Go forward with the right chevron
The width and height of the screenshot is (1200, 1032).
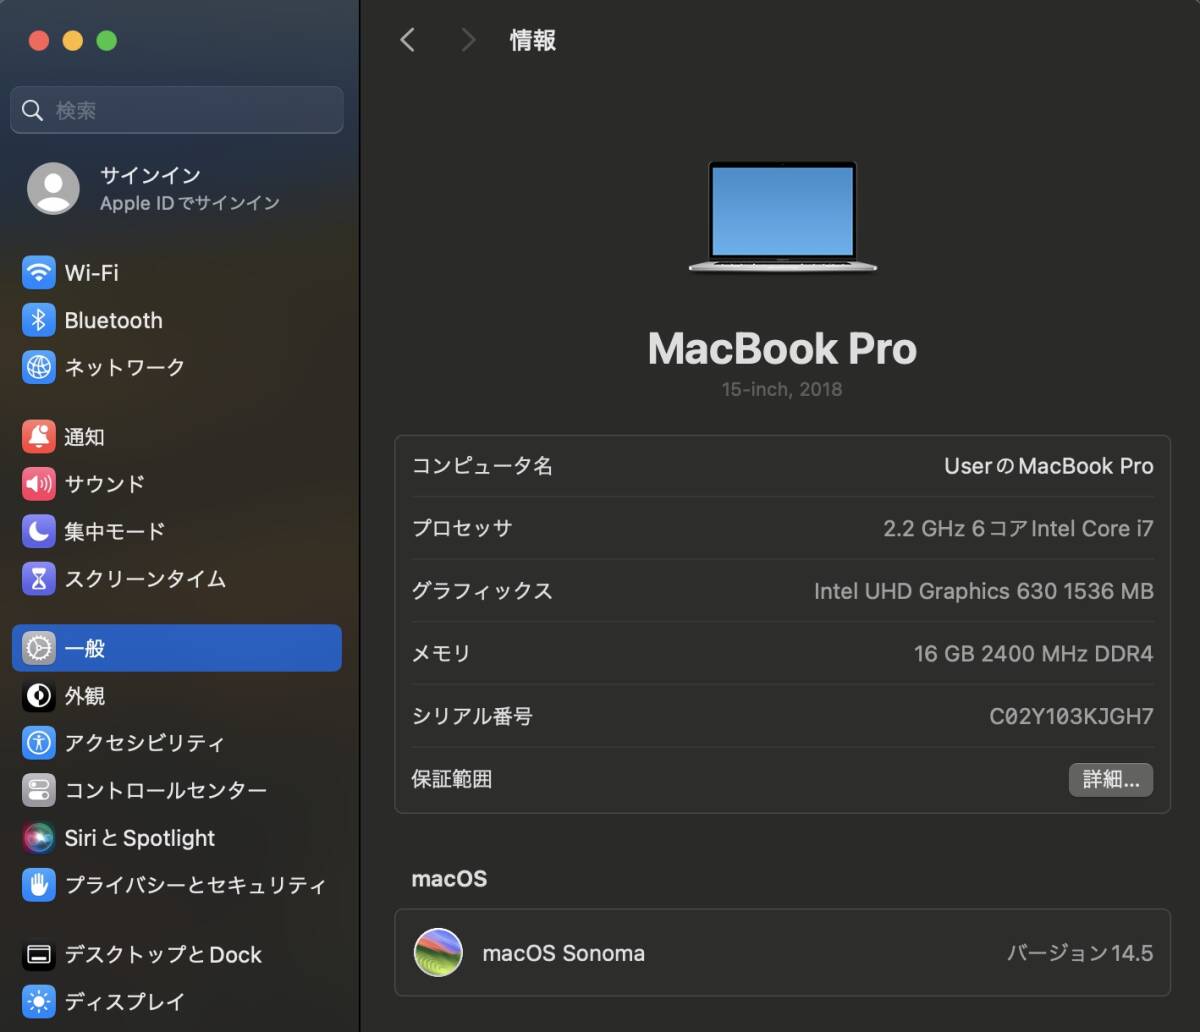click(468, 40)
